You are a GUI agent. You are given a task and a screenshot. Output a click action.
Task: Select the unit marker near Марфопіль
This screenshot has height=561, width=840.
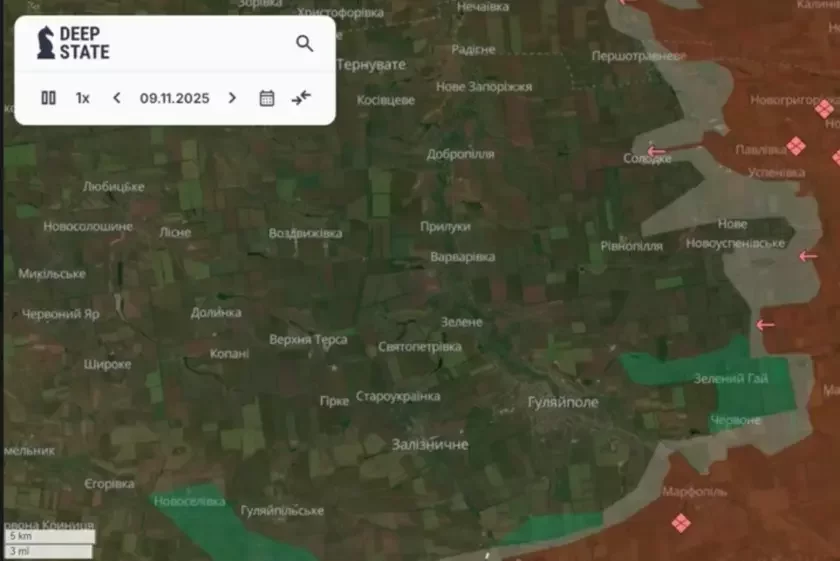(681, 522)
